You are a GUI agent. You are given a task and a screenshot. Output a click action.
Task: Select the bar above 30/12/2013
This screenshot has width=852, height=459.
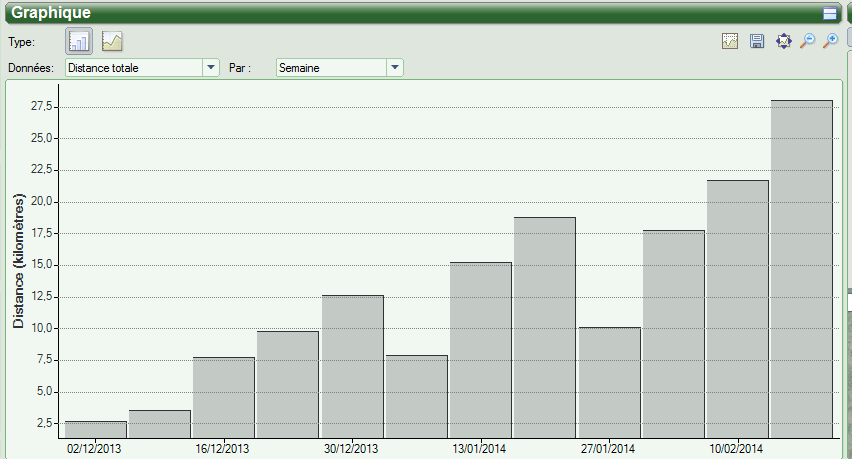tap(353, 367)
